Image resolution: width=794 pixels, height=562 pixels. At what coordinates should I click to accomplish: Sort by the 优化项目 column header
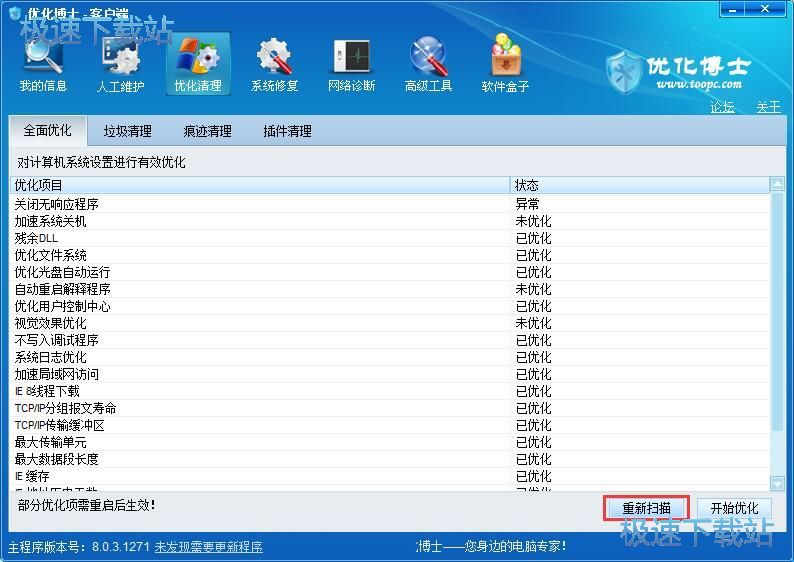click(x=260, y=185)
